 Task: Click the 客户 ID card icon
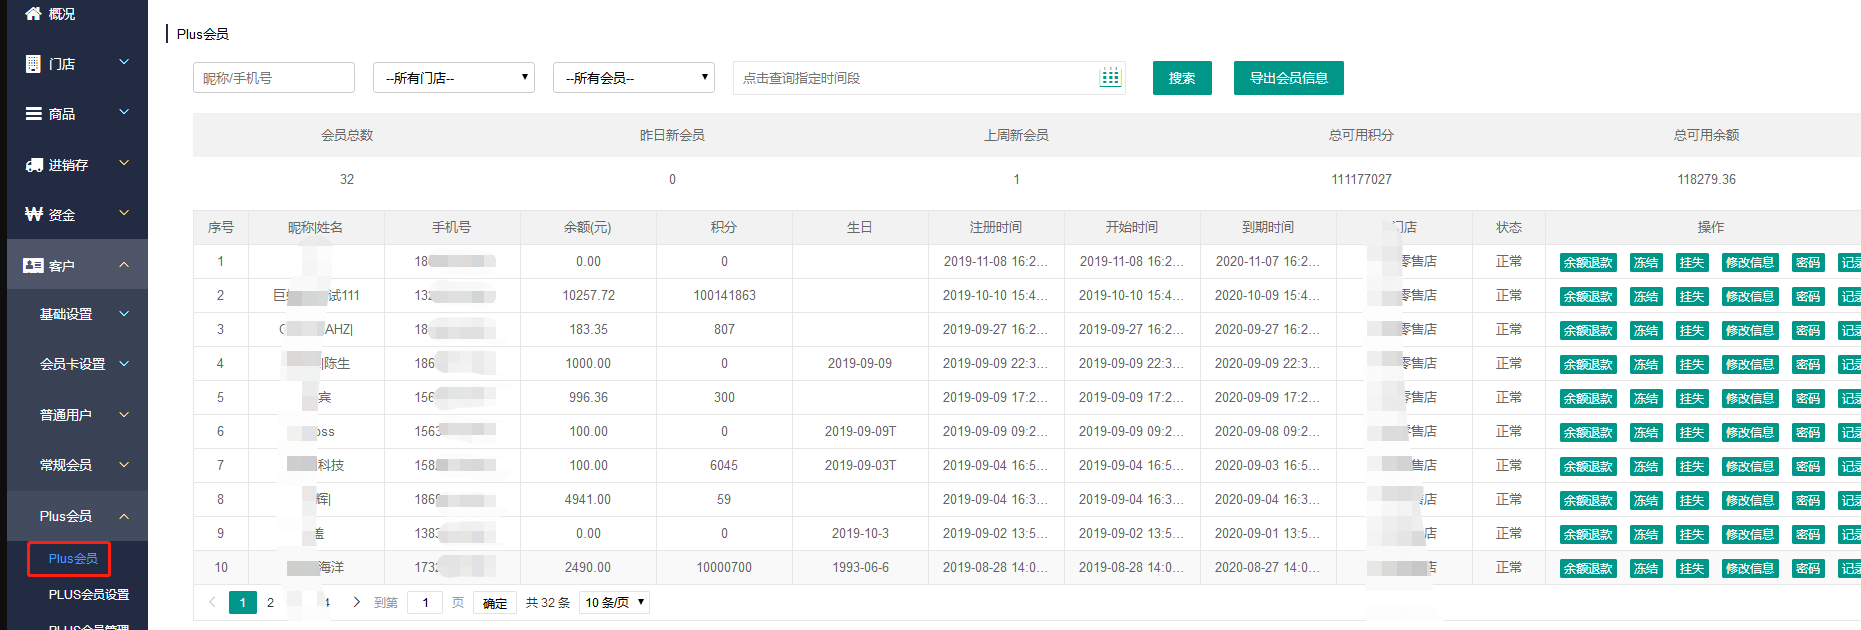tap(33, 265)
